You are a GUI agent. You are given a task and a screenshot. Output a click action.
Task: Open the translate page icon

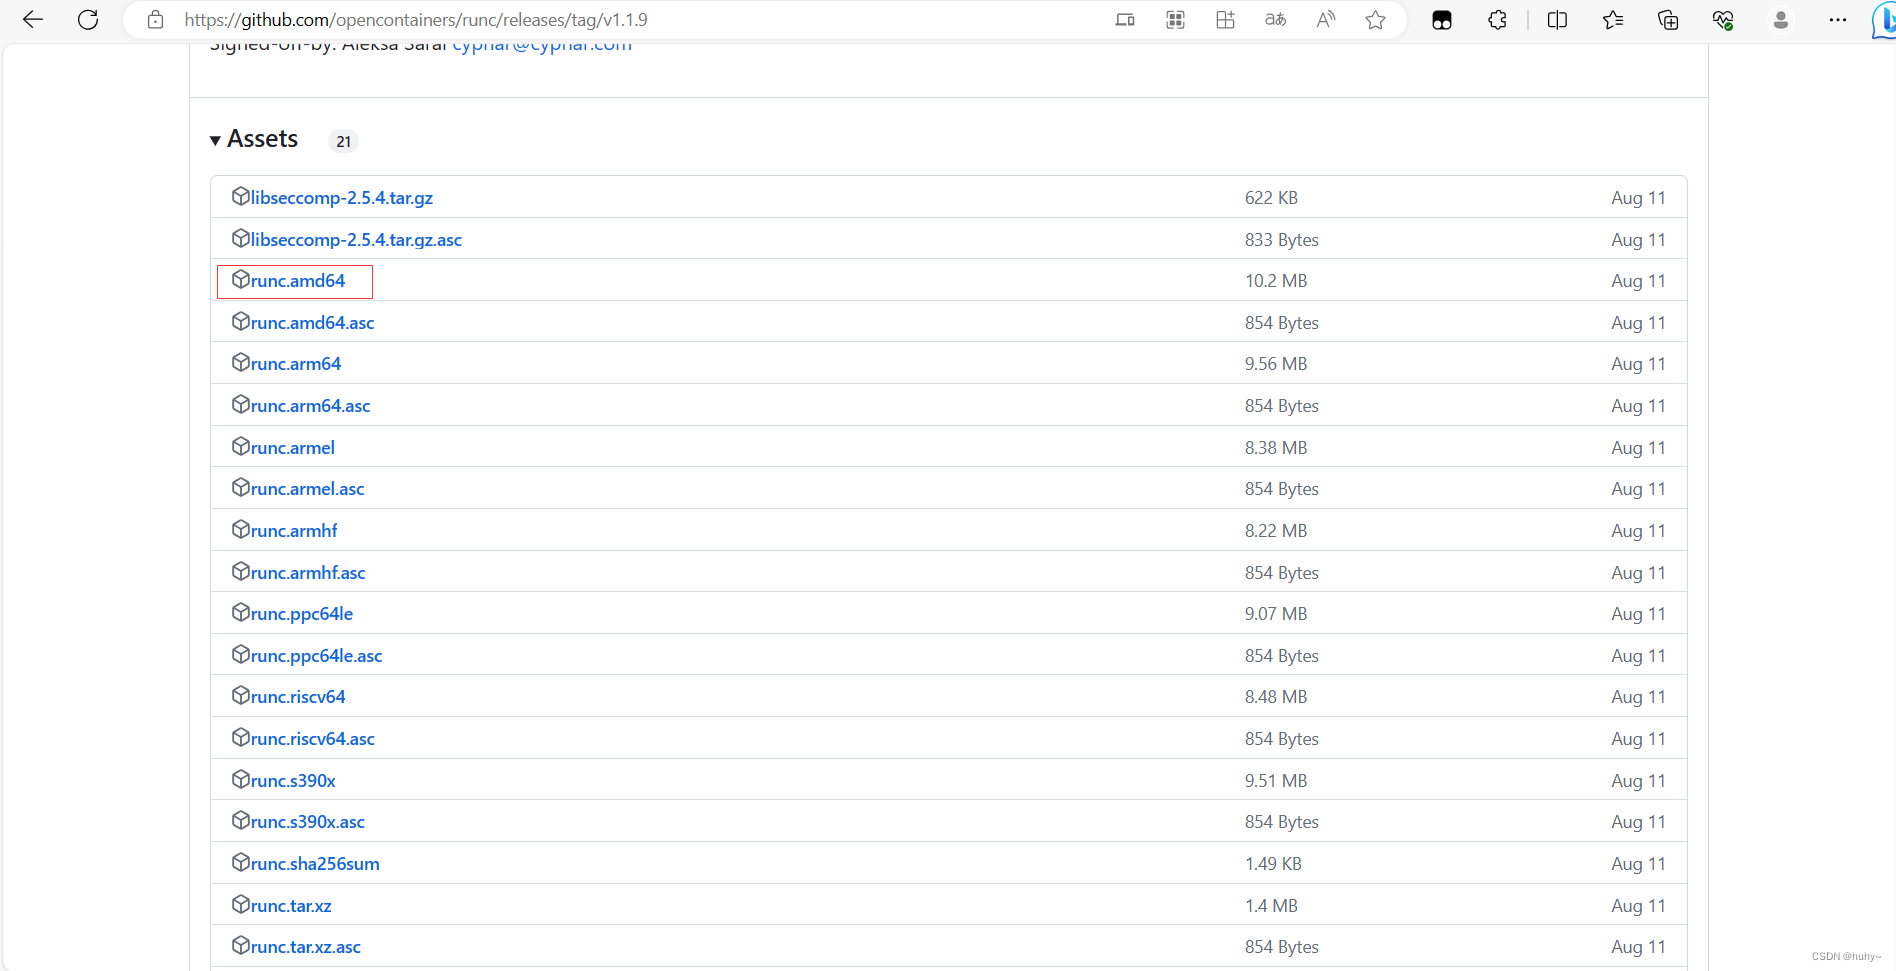point(1275,20)
